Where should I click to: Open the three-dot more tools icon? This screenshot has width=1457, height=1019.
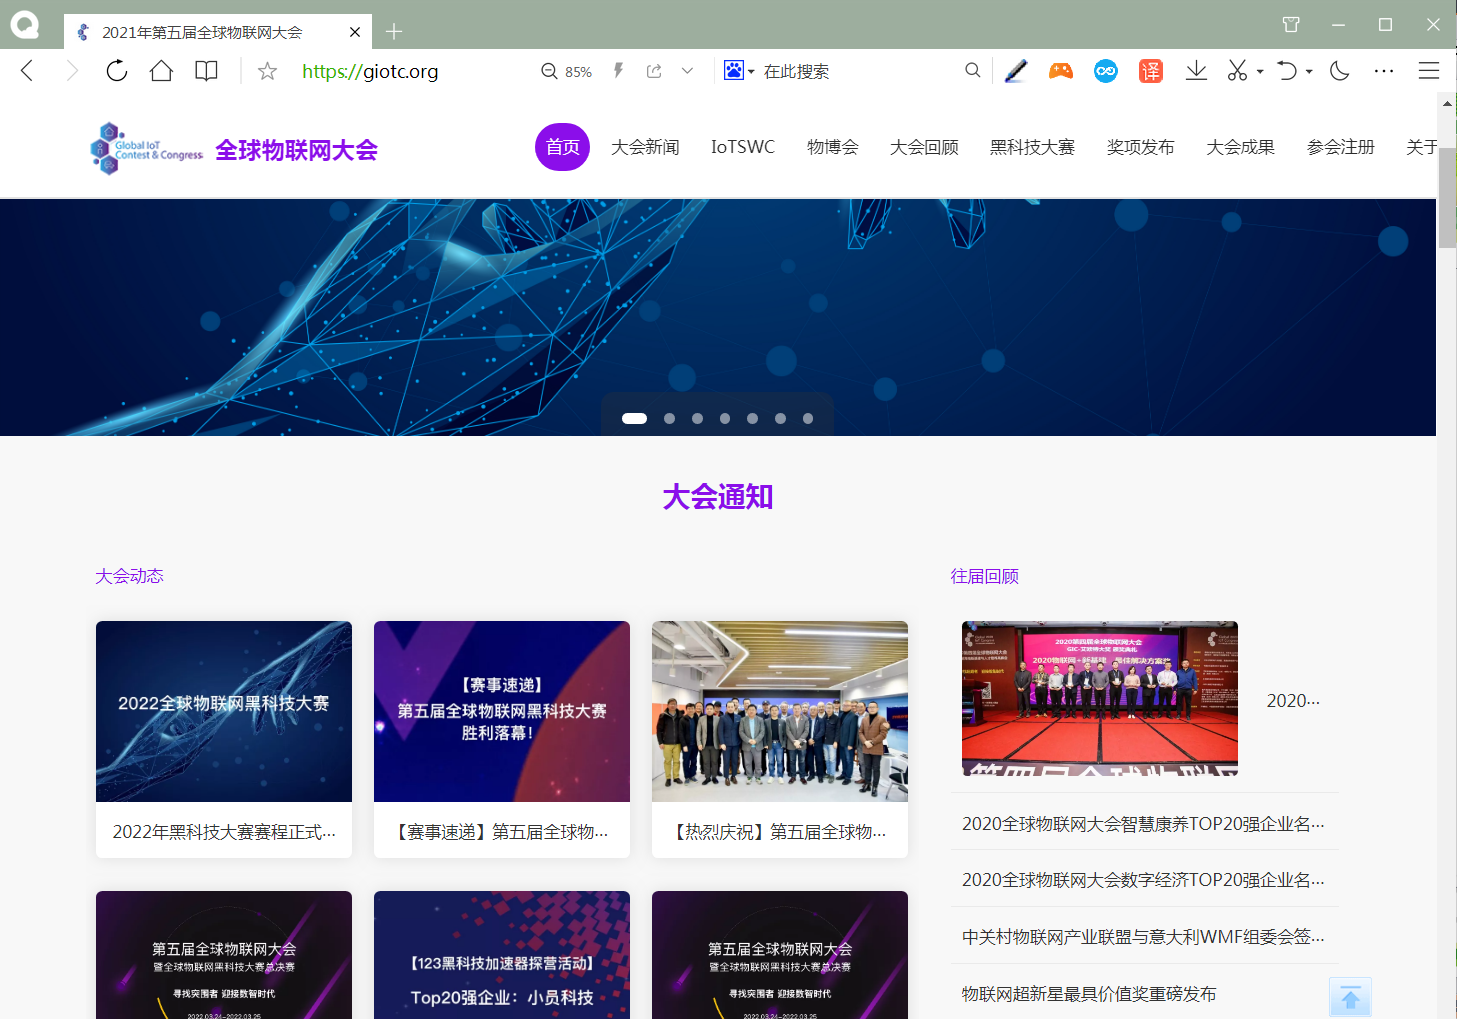pos(1384,71)
